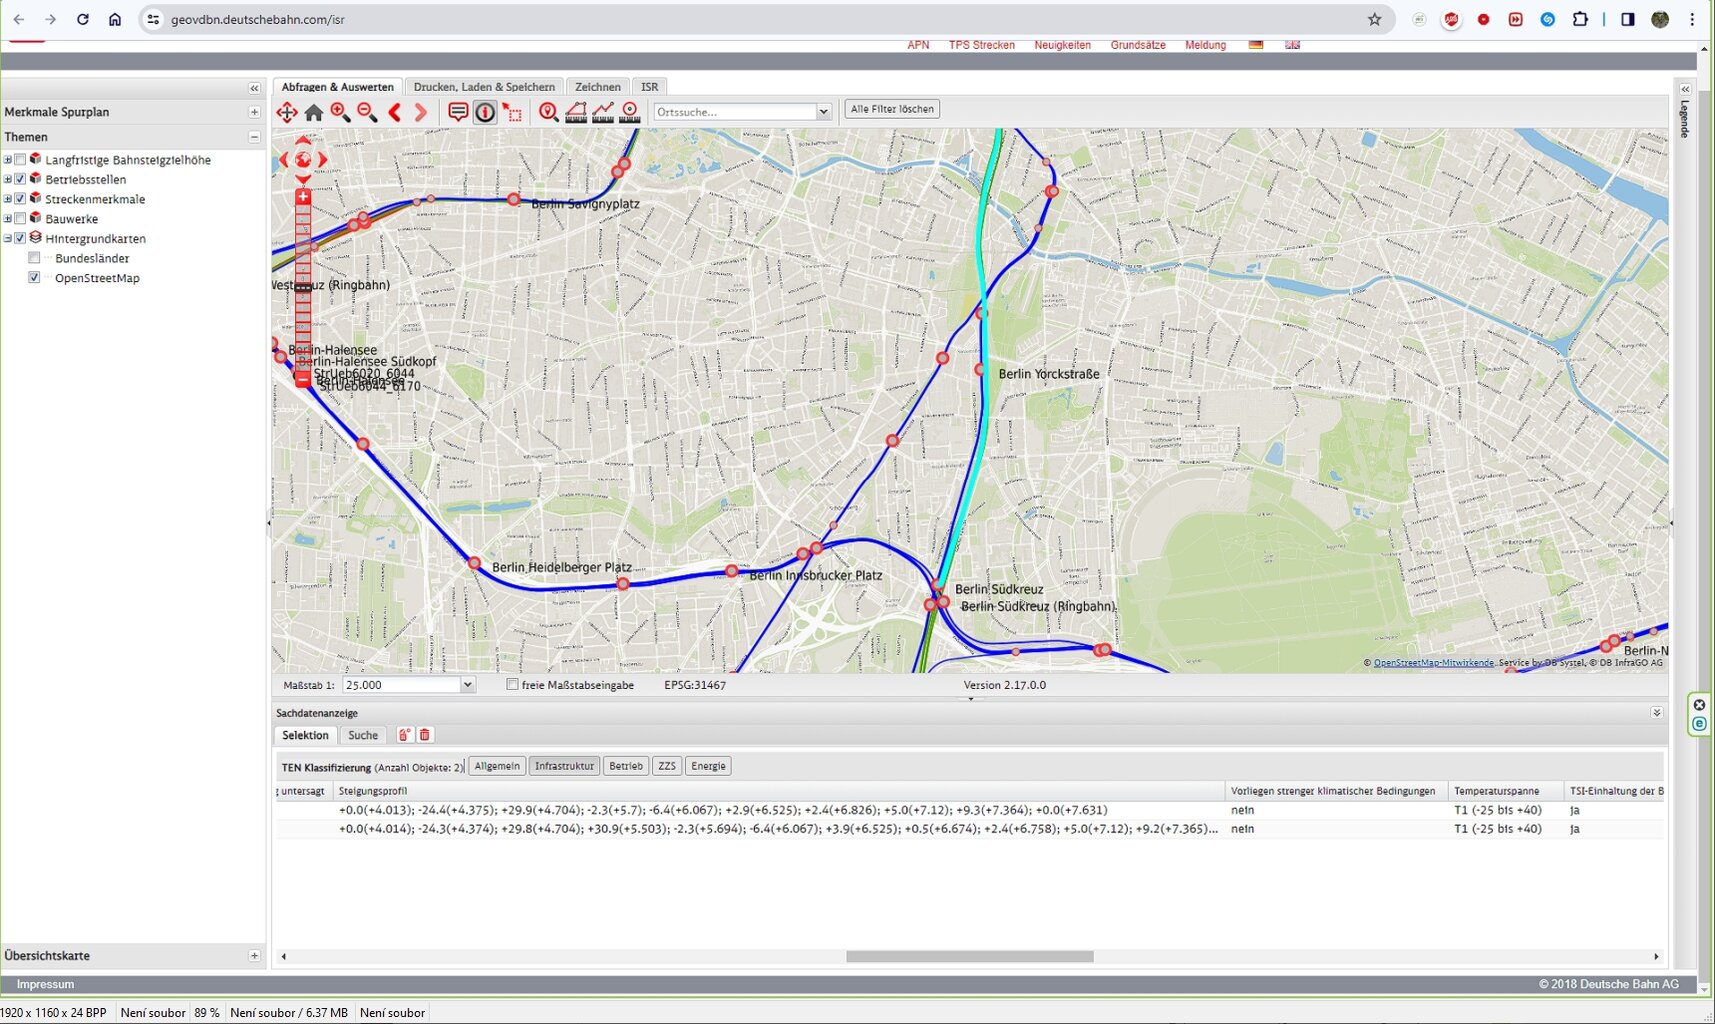The width and height of the screenshot is (1715, 1024).
Task: Zoom out with the map minus button
Action: pos(303,380)
